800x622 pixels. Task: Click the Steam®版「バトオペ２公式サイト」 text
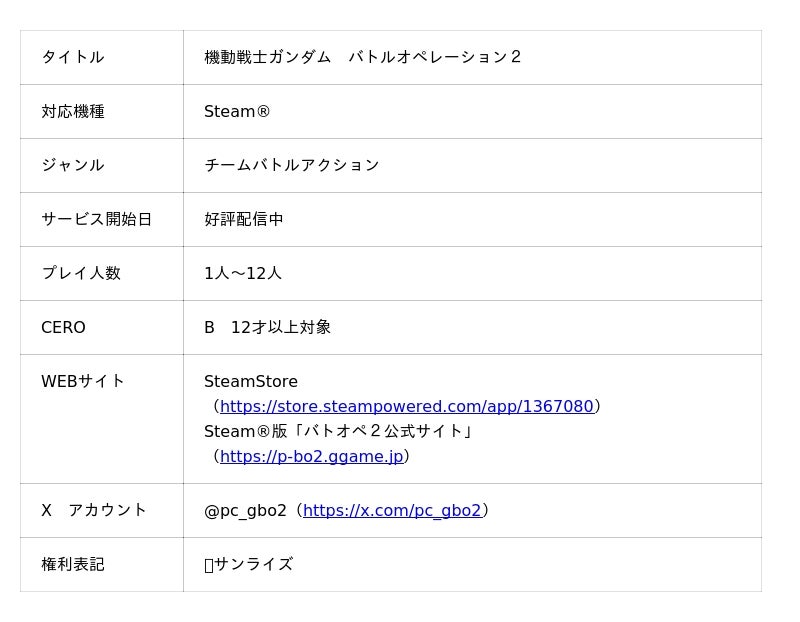(339, 432)
